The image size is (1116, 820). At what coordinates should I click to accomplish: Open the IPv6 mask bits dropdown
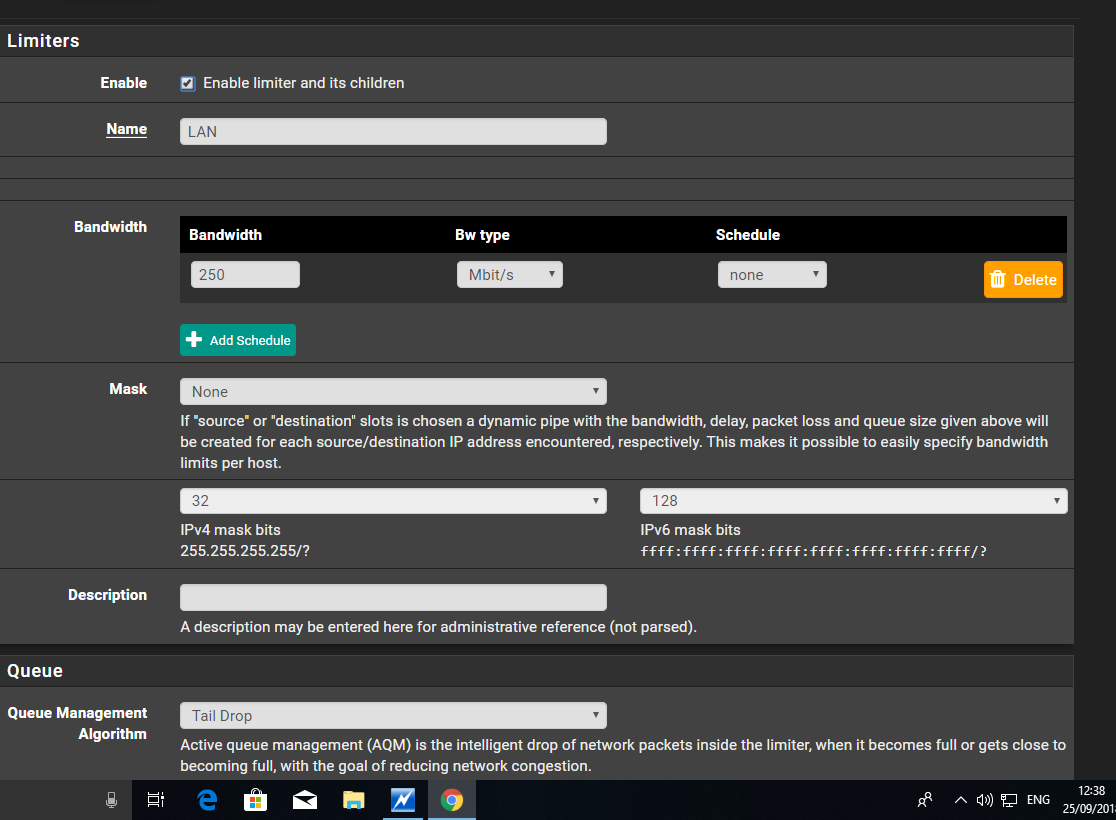[x=853, y=501]
